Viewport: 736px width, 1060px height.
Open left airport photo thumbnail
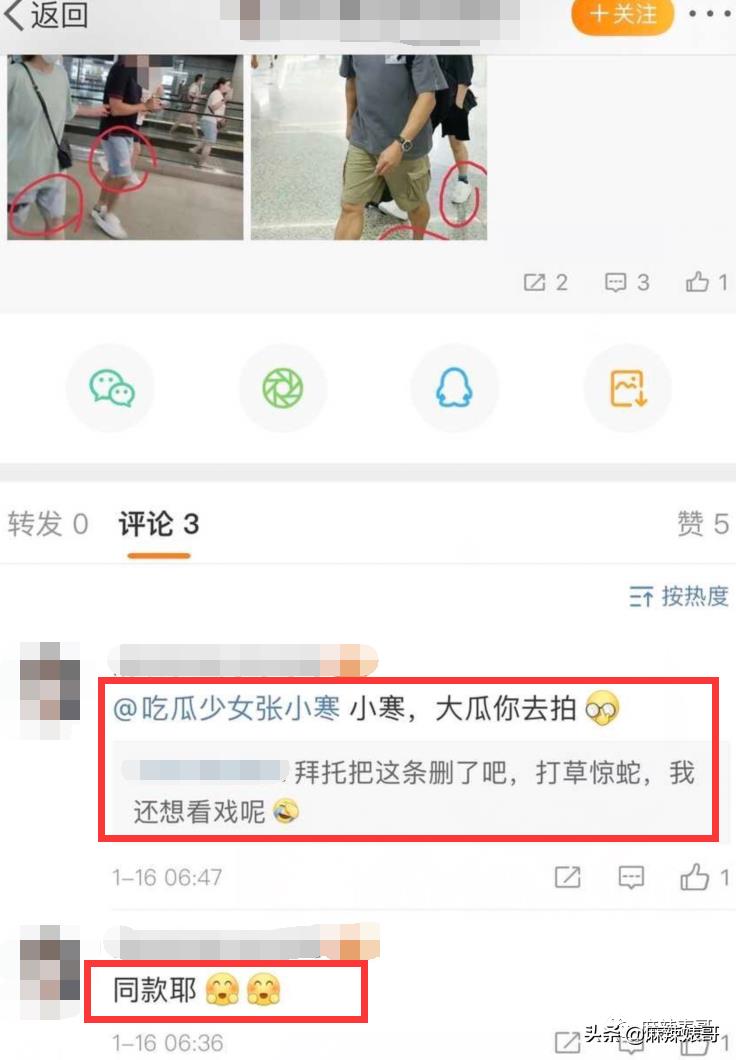(x=125, y=147)
